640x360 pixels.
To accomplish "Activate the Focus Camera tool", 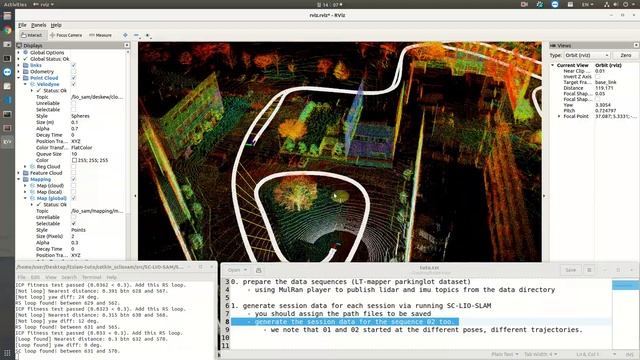I will 66,35.
